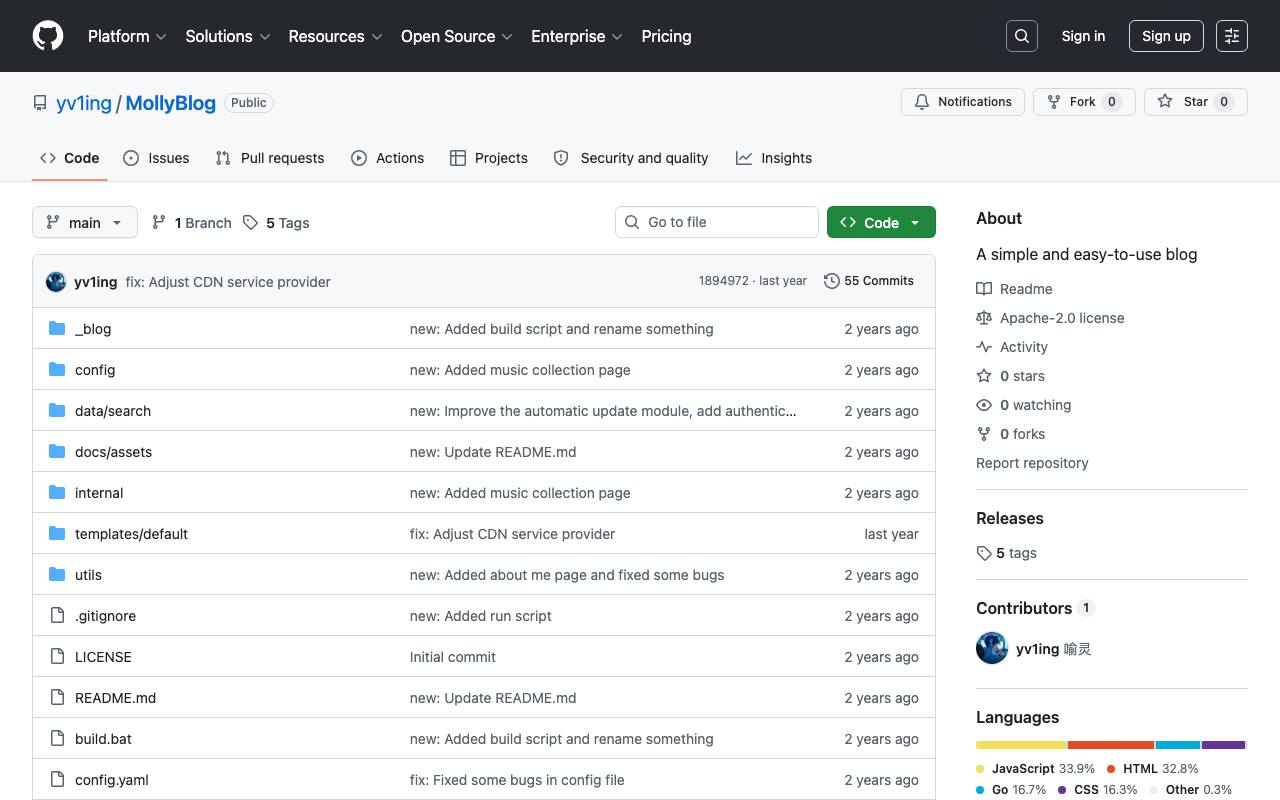Click the LICENSE file icon
The height and width of the screenshot is (800, 1280).
click(57, 657)
